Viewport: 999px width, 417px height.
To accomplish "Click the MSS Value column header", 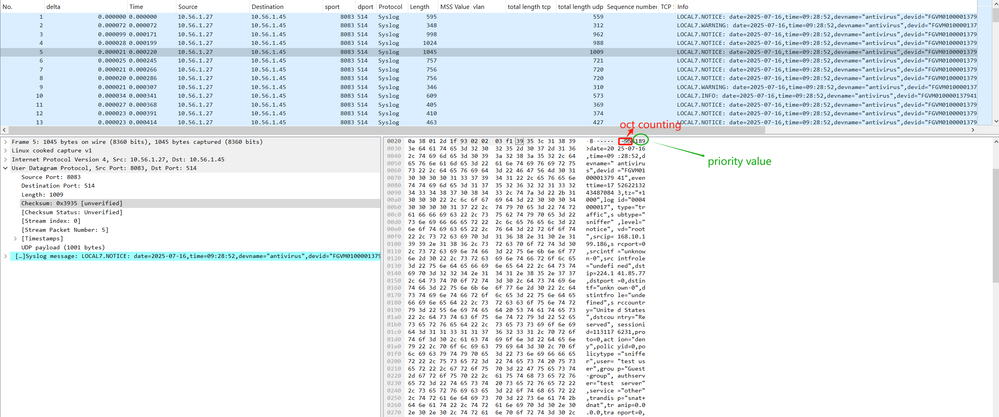I will [x=455, y=6].
